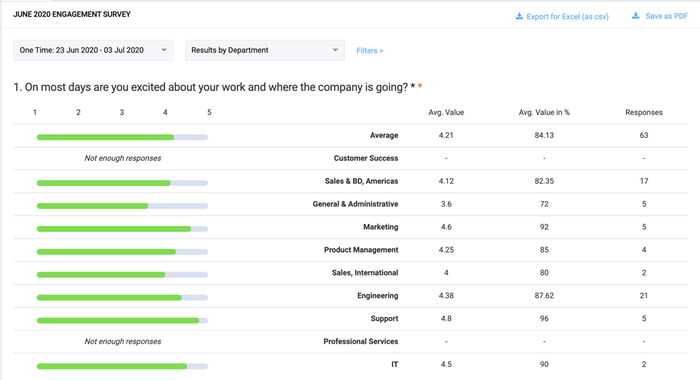
Task: Click the IT department score bar
Action: click(x=122, y=366)
